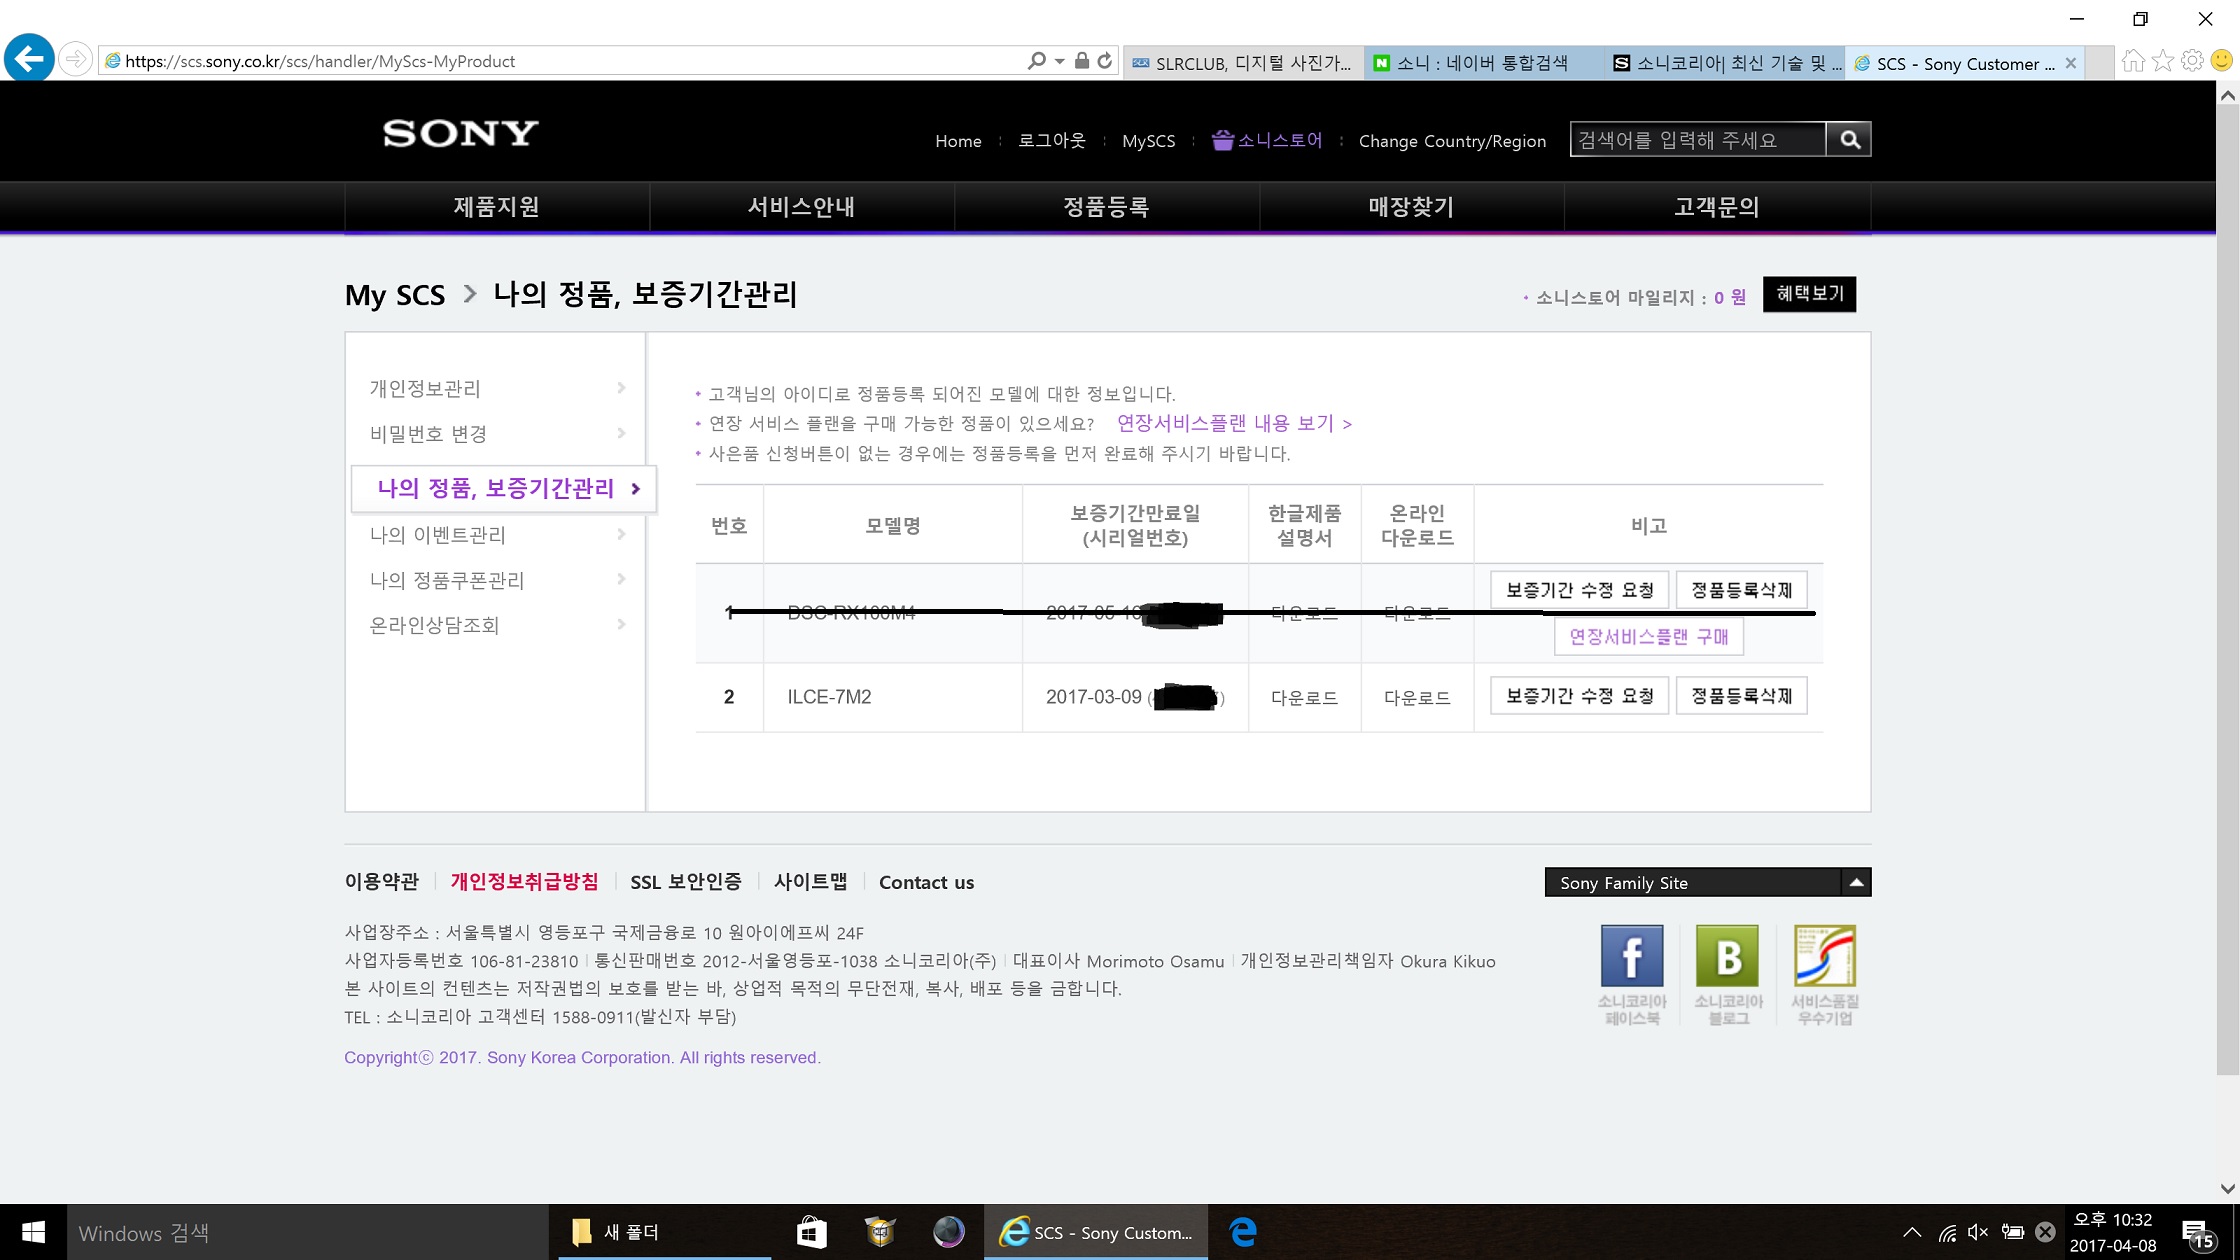
Task: Click the magnifier search button in header
Action: pyautogui.click(x=1849, y=140)
